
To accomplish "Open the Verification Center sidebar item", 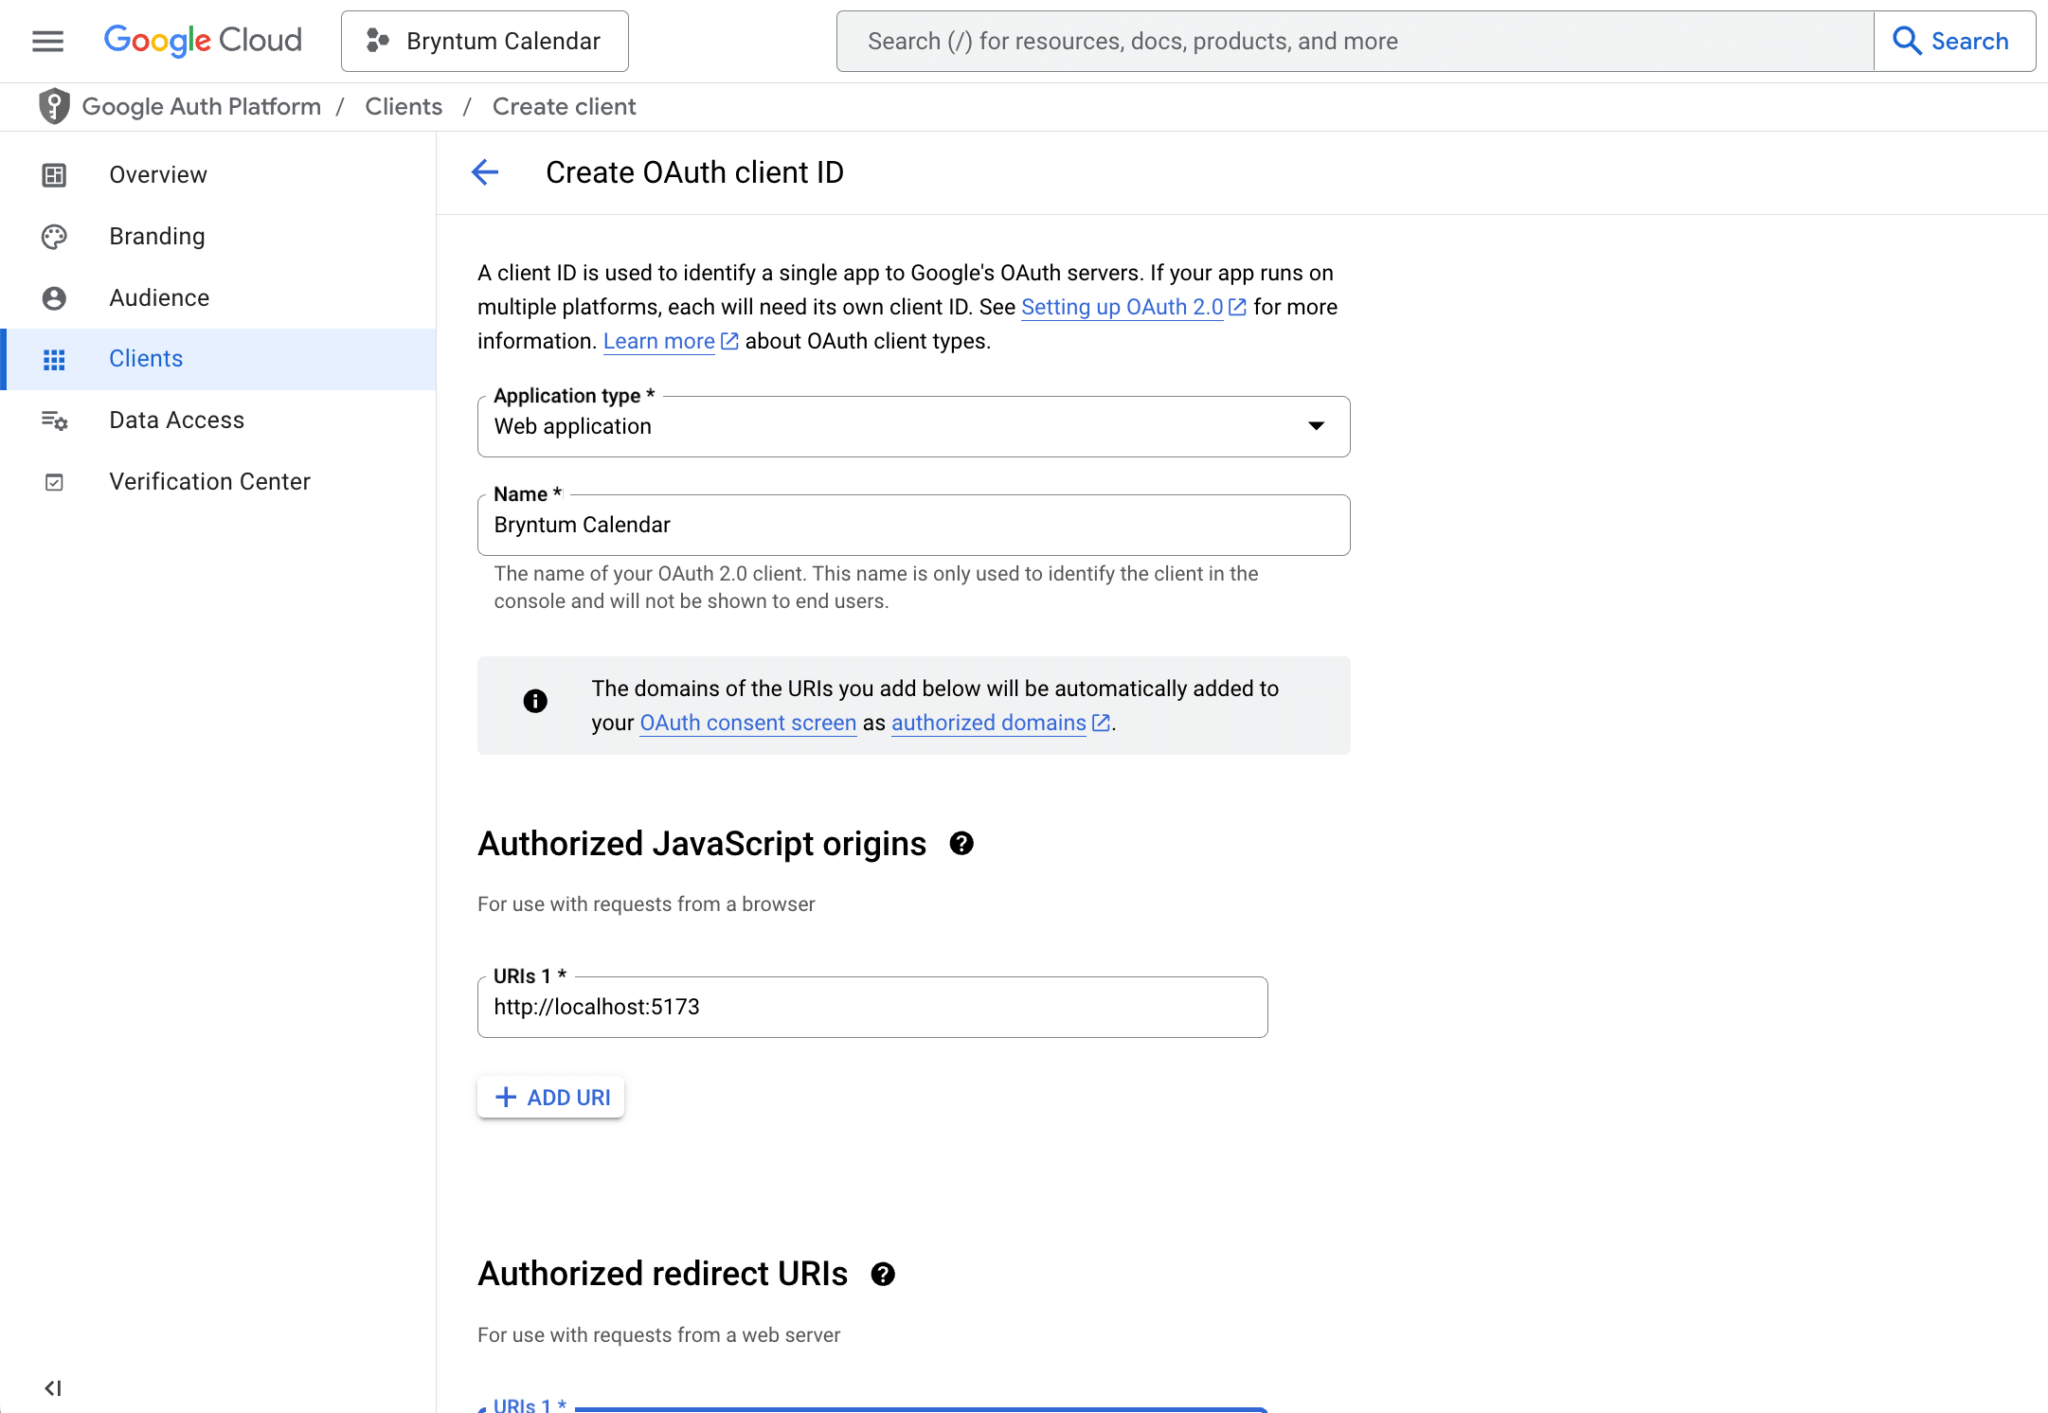I will (x=218, y=482).
